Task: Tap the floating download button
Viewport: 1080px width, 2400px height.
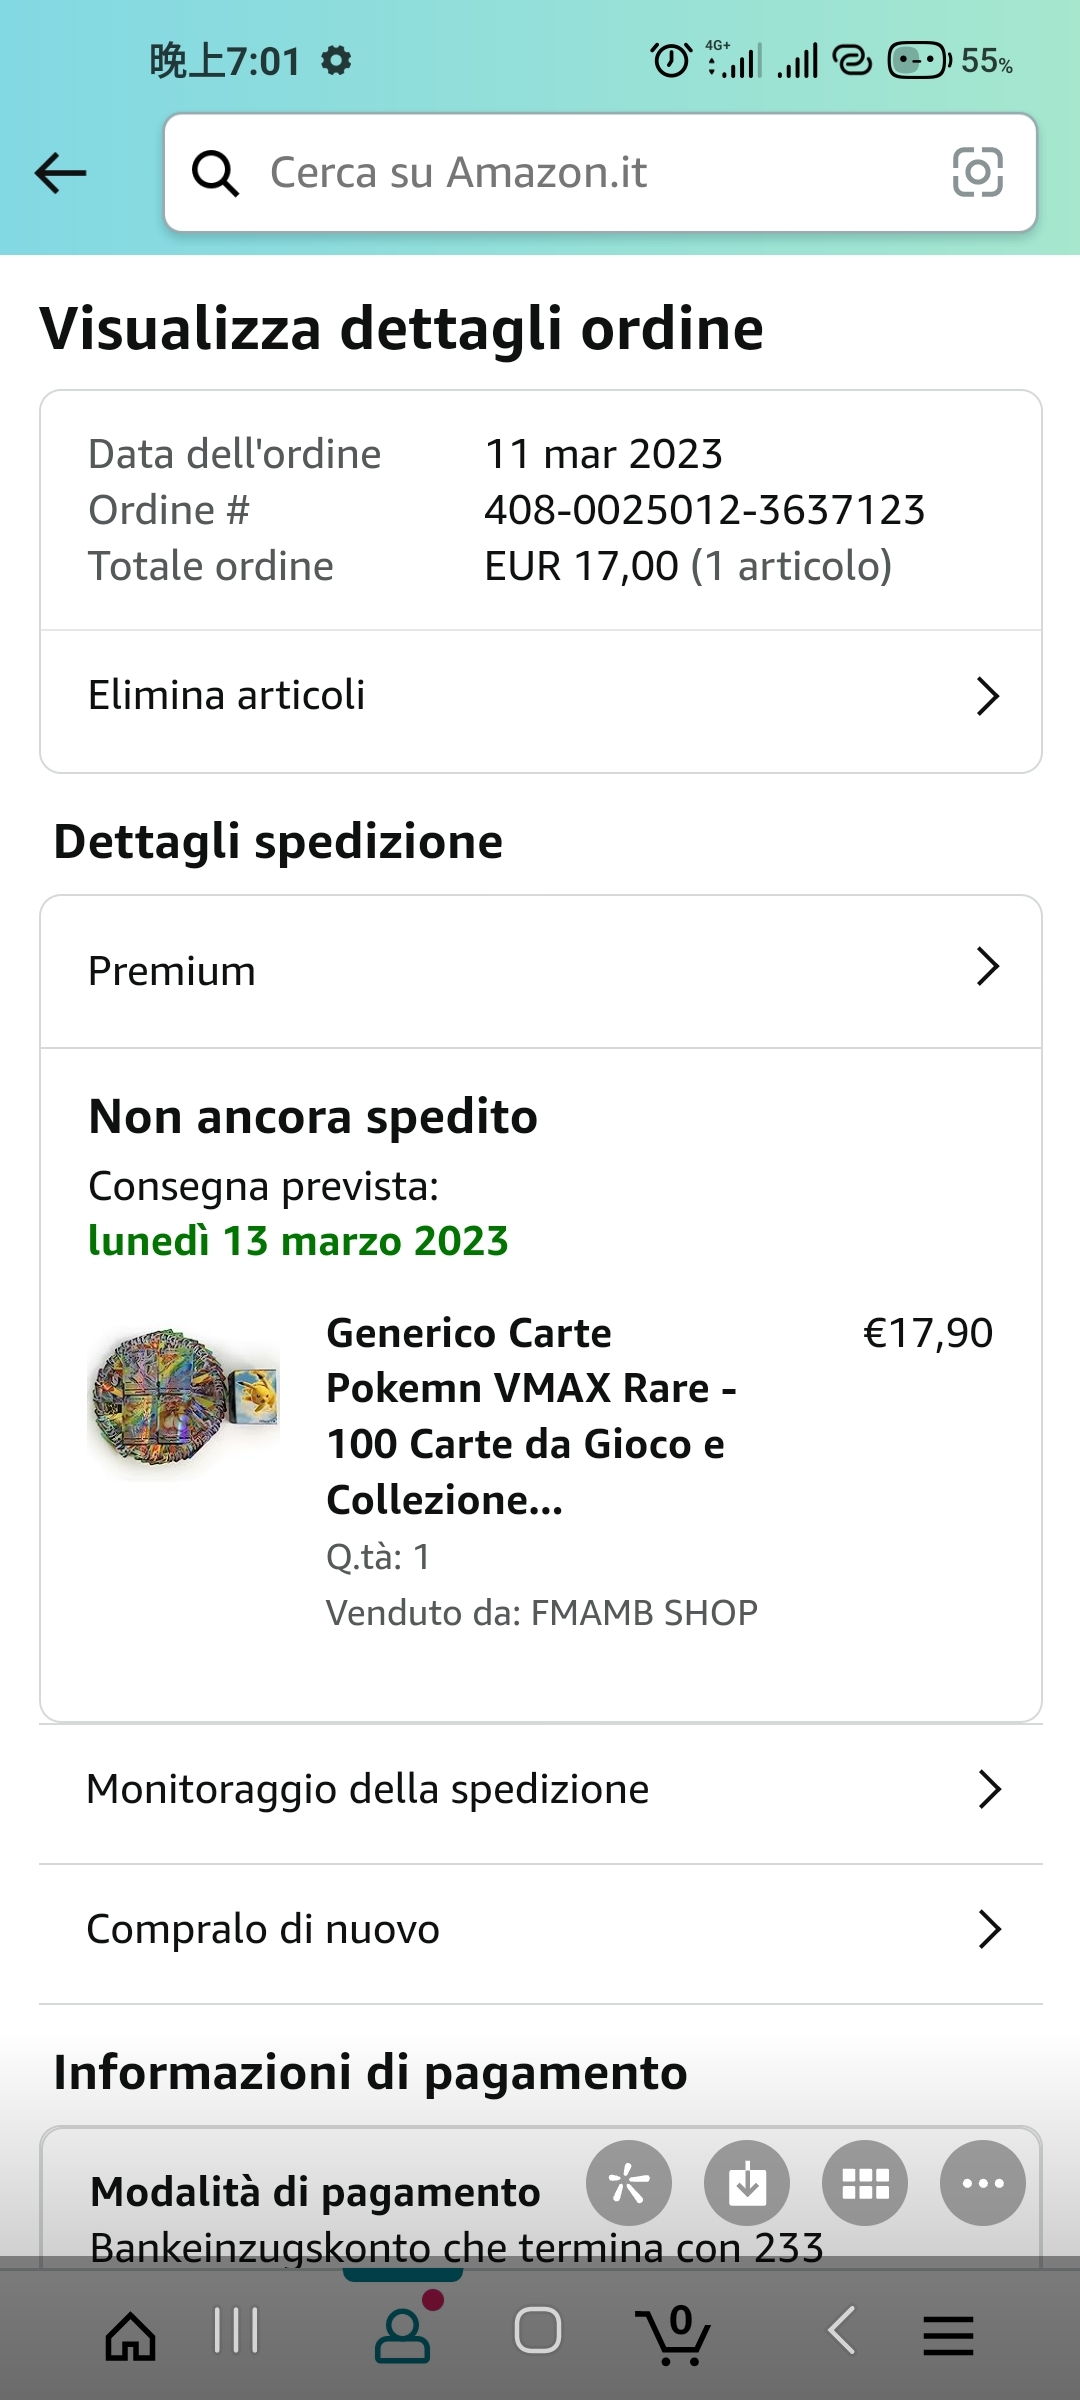Action: (x=747, y=2183)
